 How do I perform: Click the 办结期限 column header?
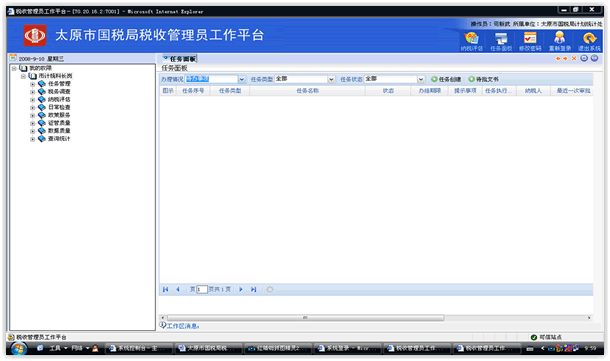click(429, 91)
